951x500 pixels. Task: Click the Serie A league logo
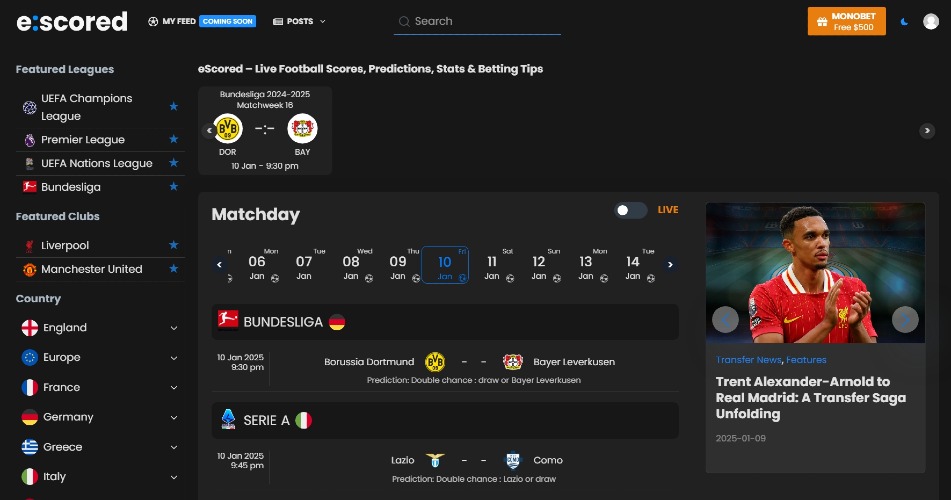(228, 419)
